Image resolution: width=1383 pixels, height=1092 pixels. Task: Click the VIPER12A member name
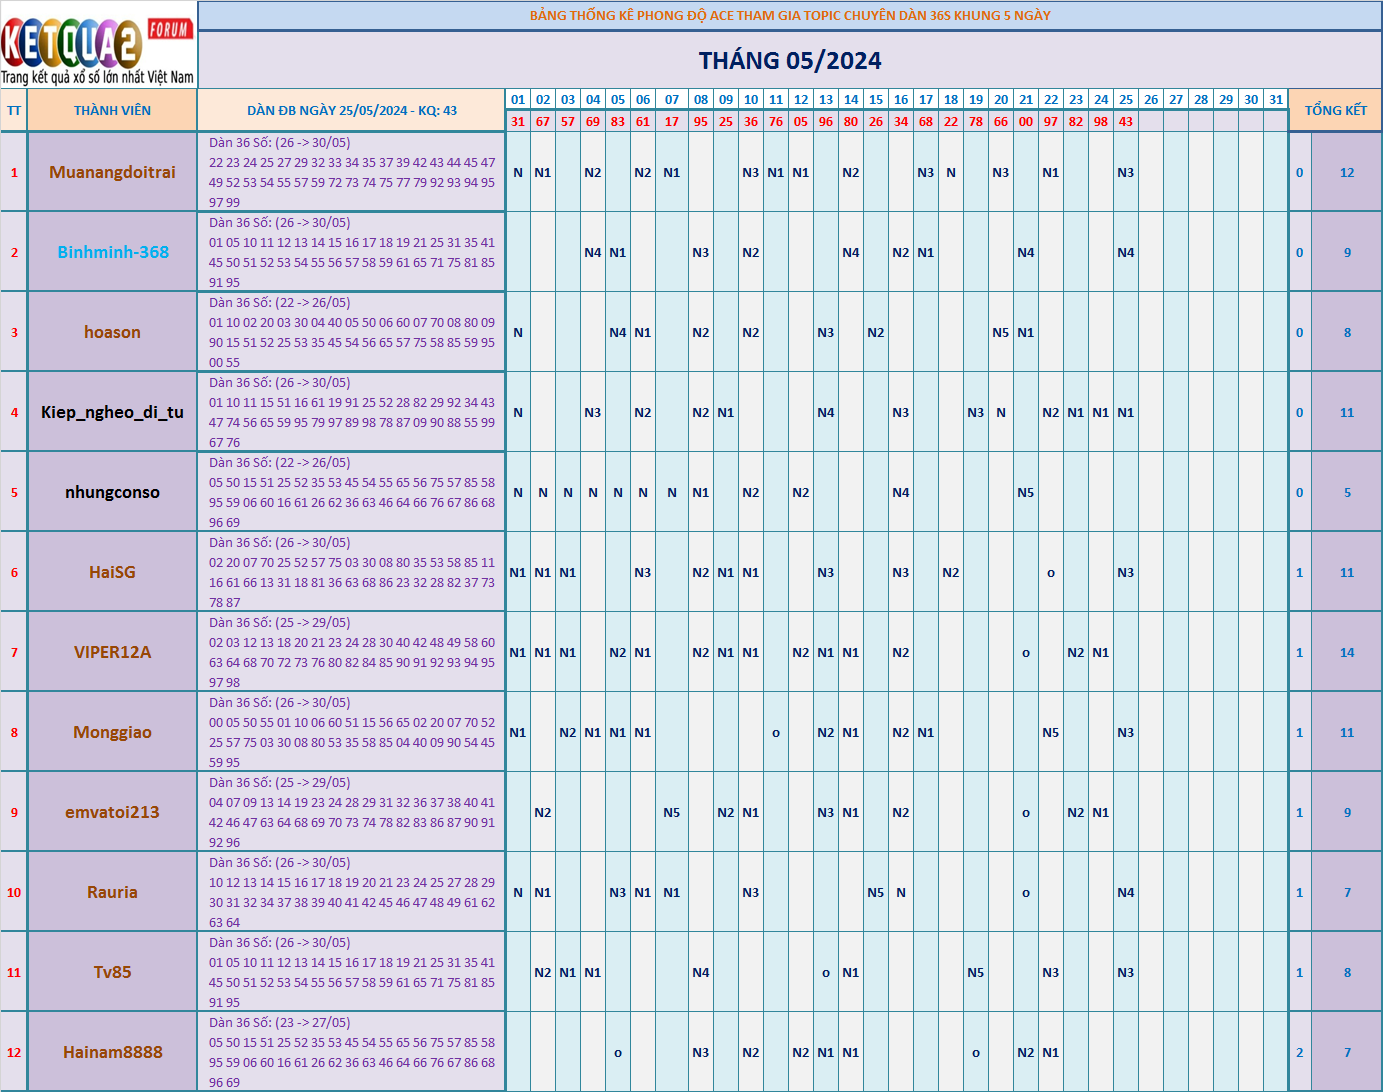coord(112,652)
